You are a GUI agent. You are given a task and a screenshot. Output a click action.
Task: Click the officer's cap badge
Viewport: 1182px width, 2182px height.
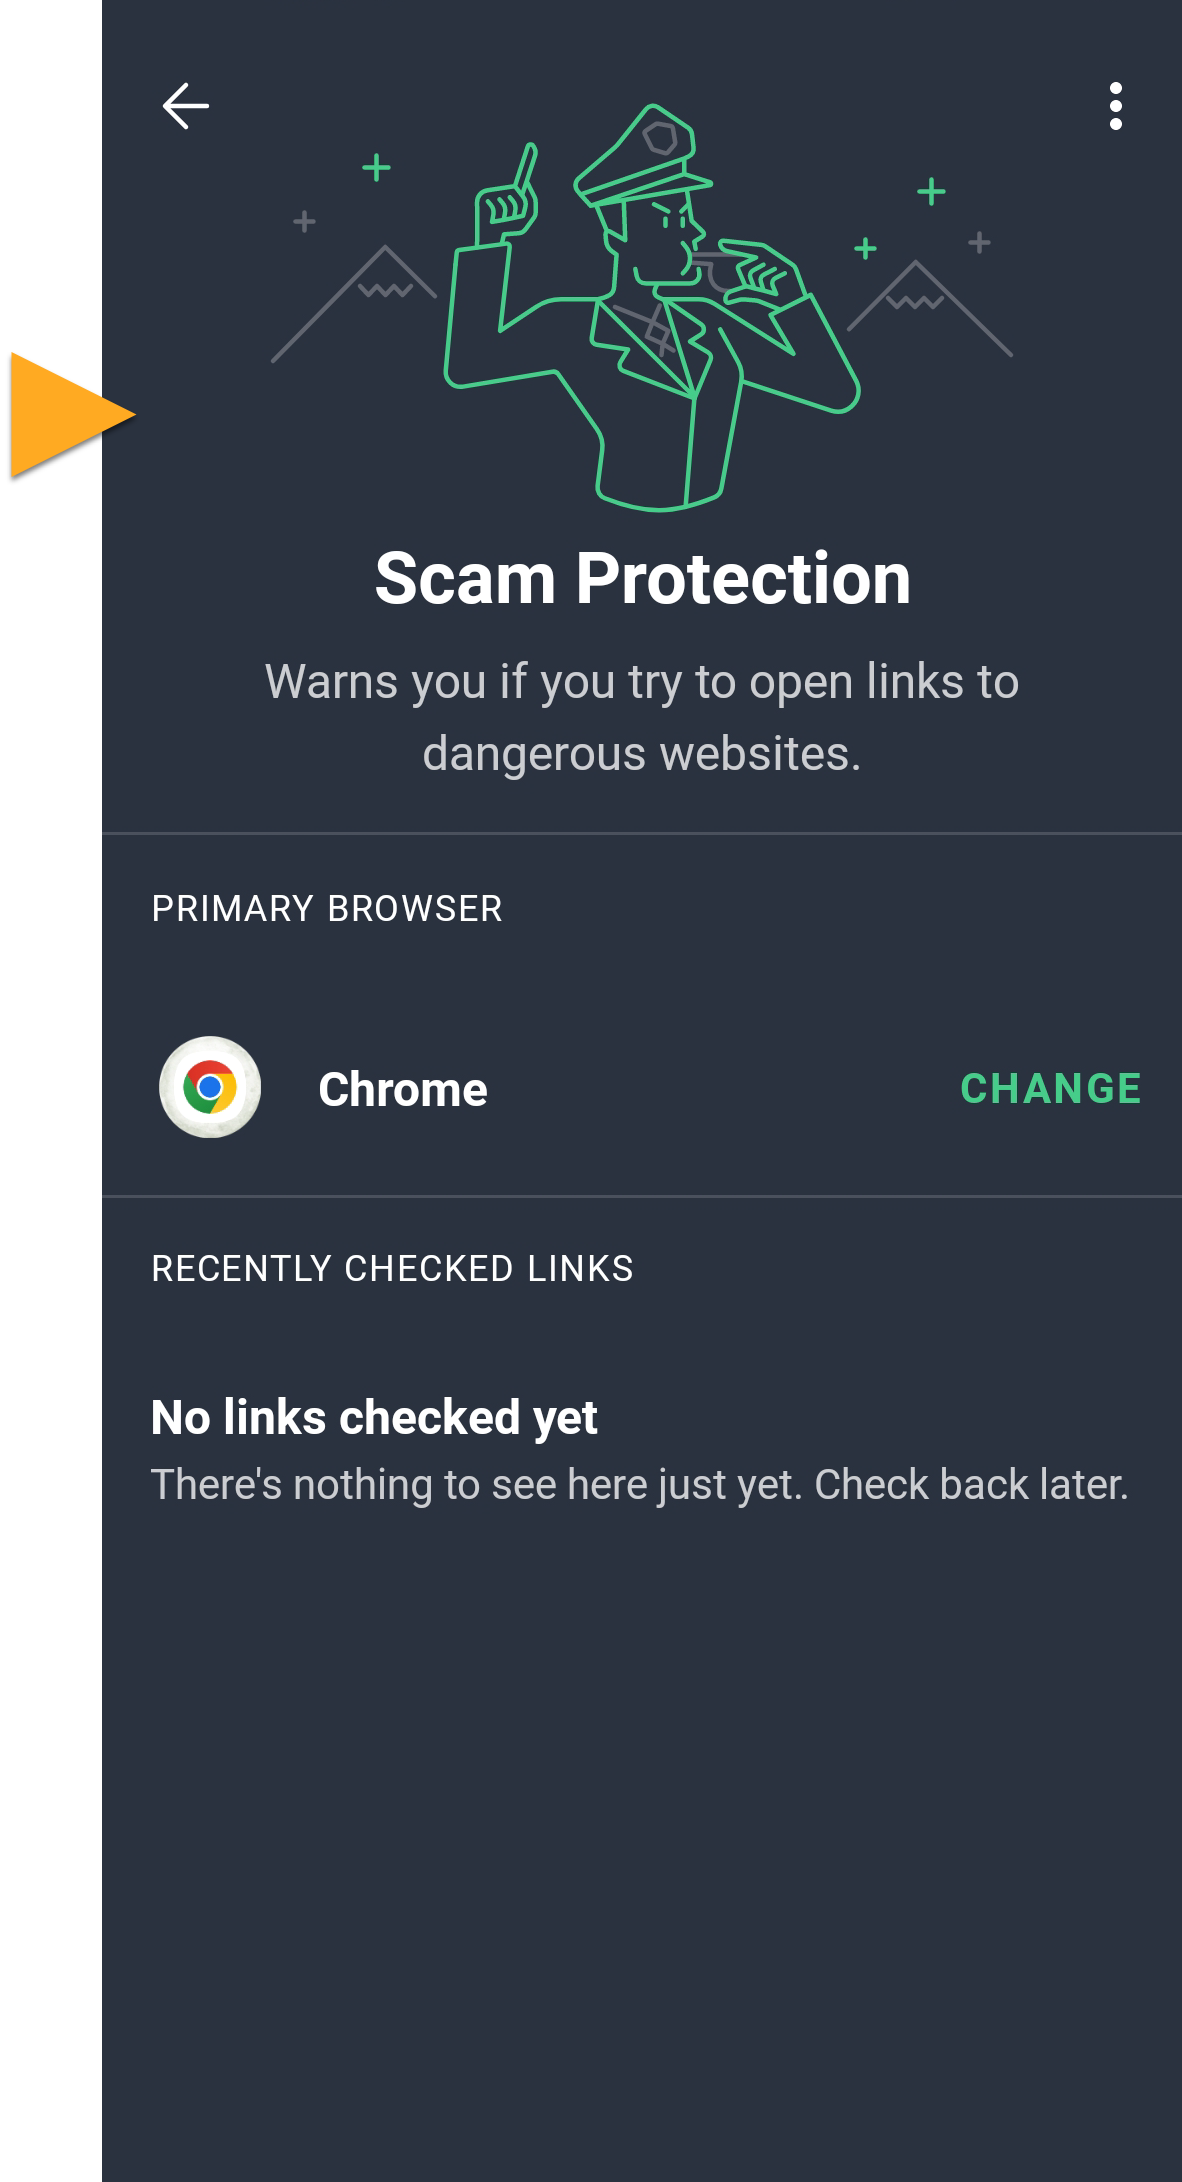tap(661, 136)
